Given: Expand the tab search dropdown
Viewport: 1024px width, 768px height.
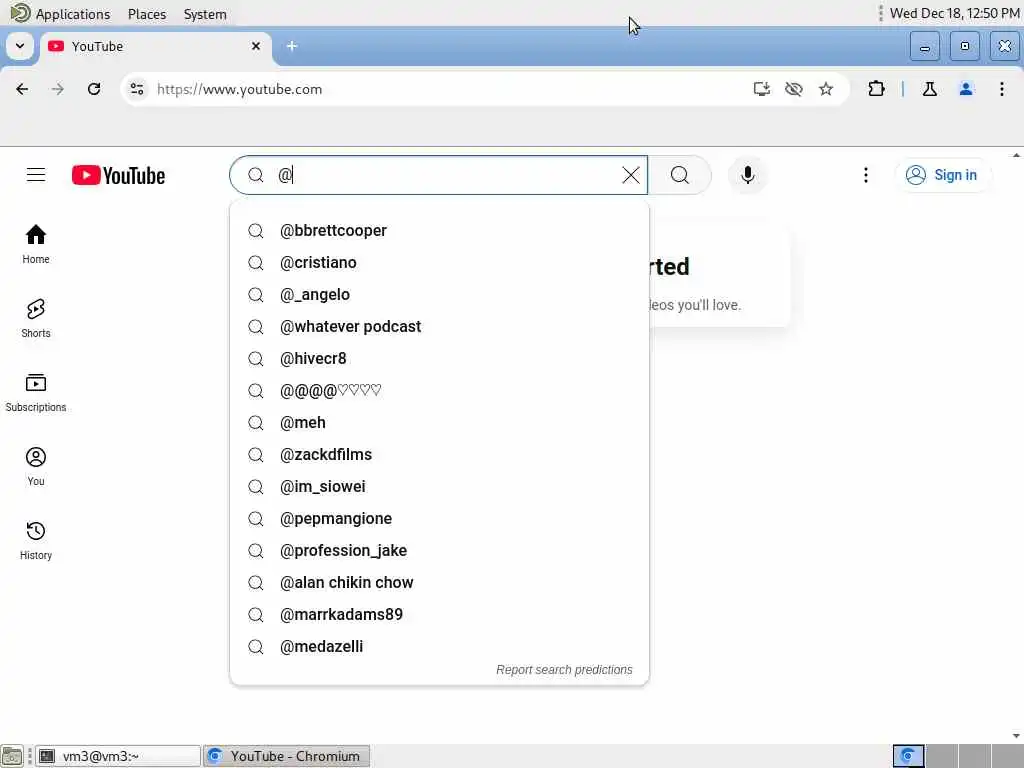Looking at the screenshot, I should tap(20, 46).
